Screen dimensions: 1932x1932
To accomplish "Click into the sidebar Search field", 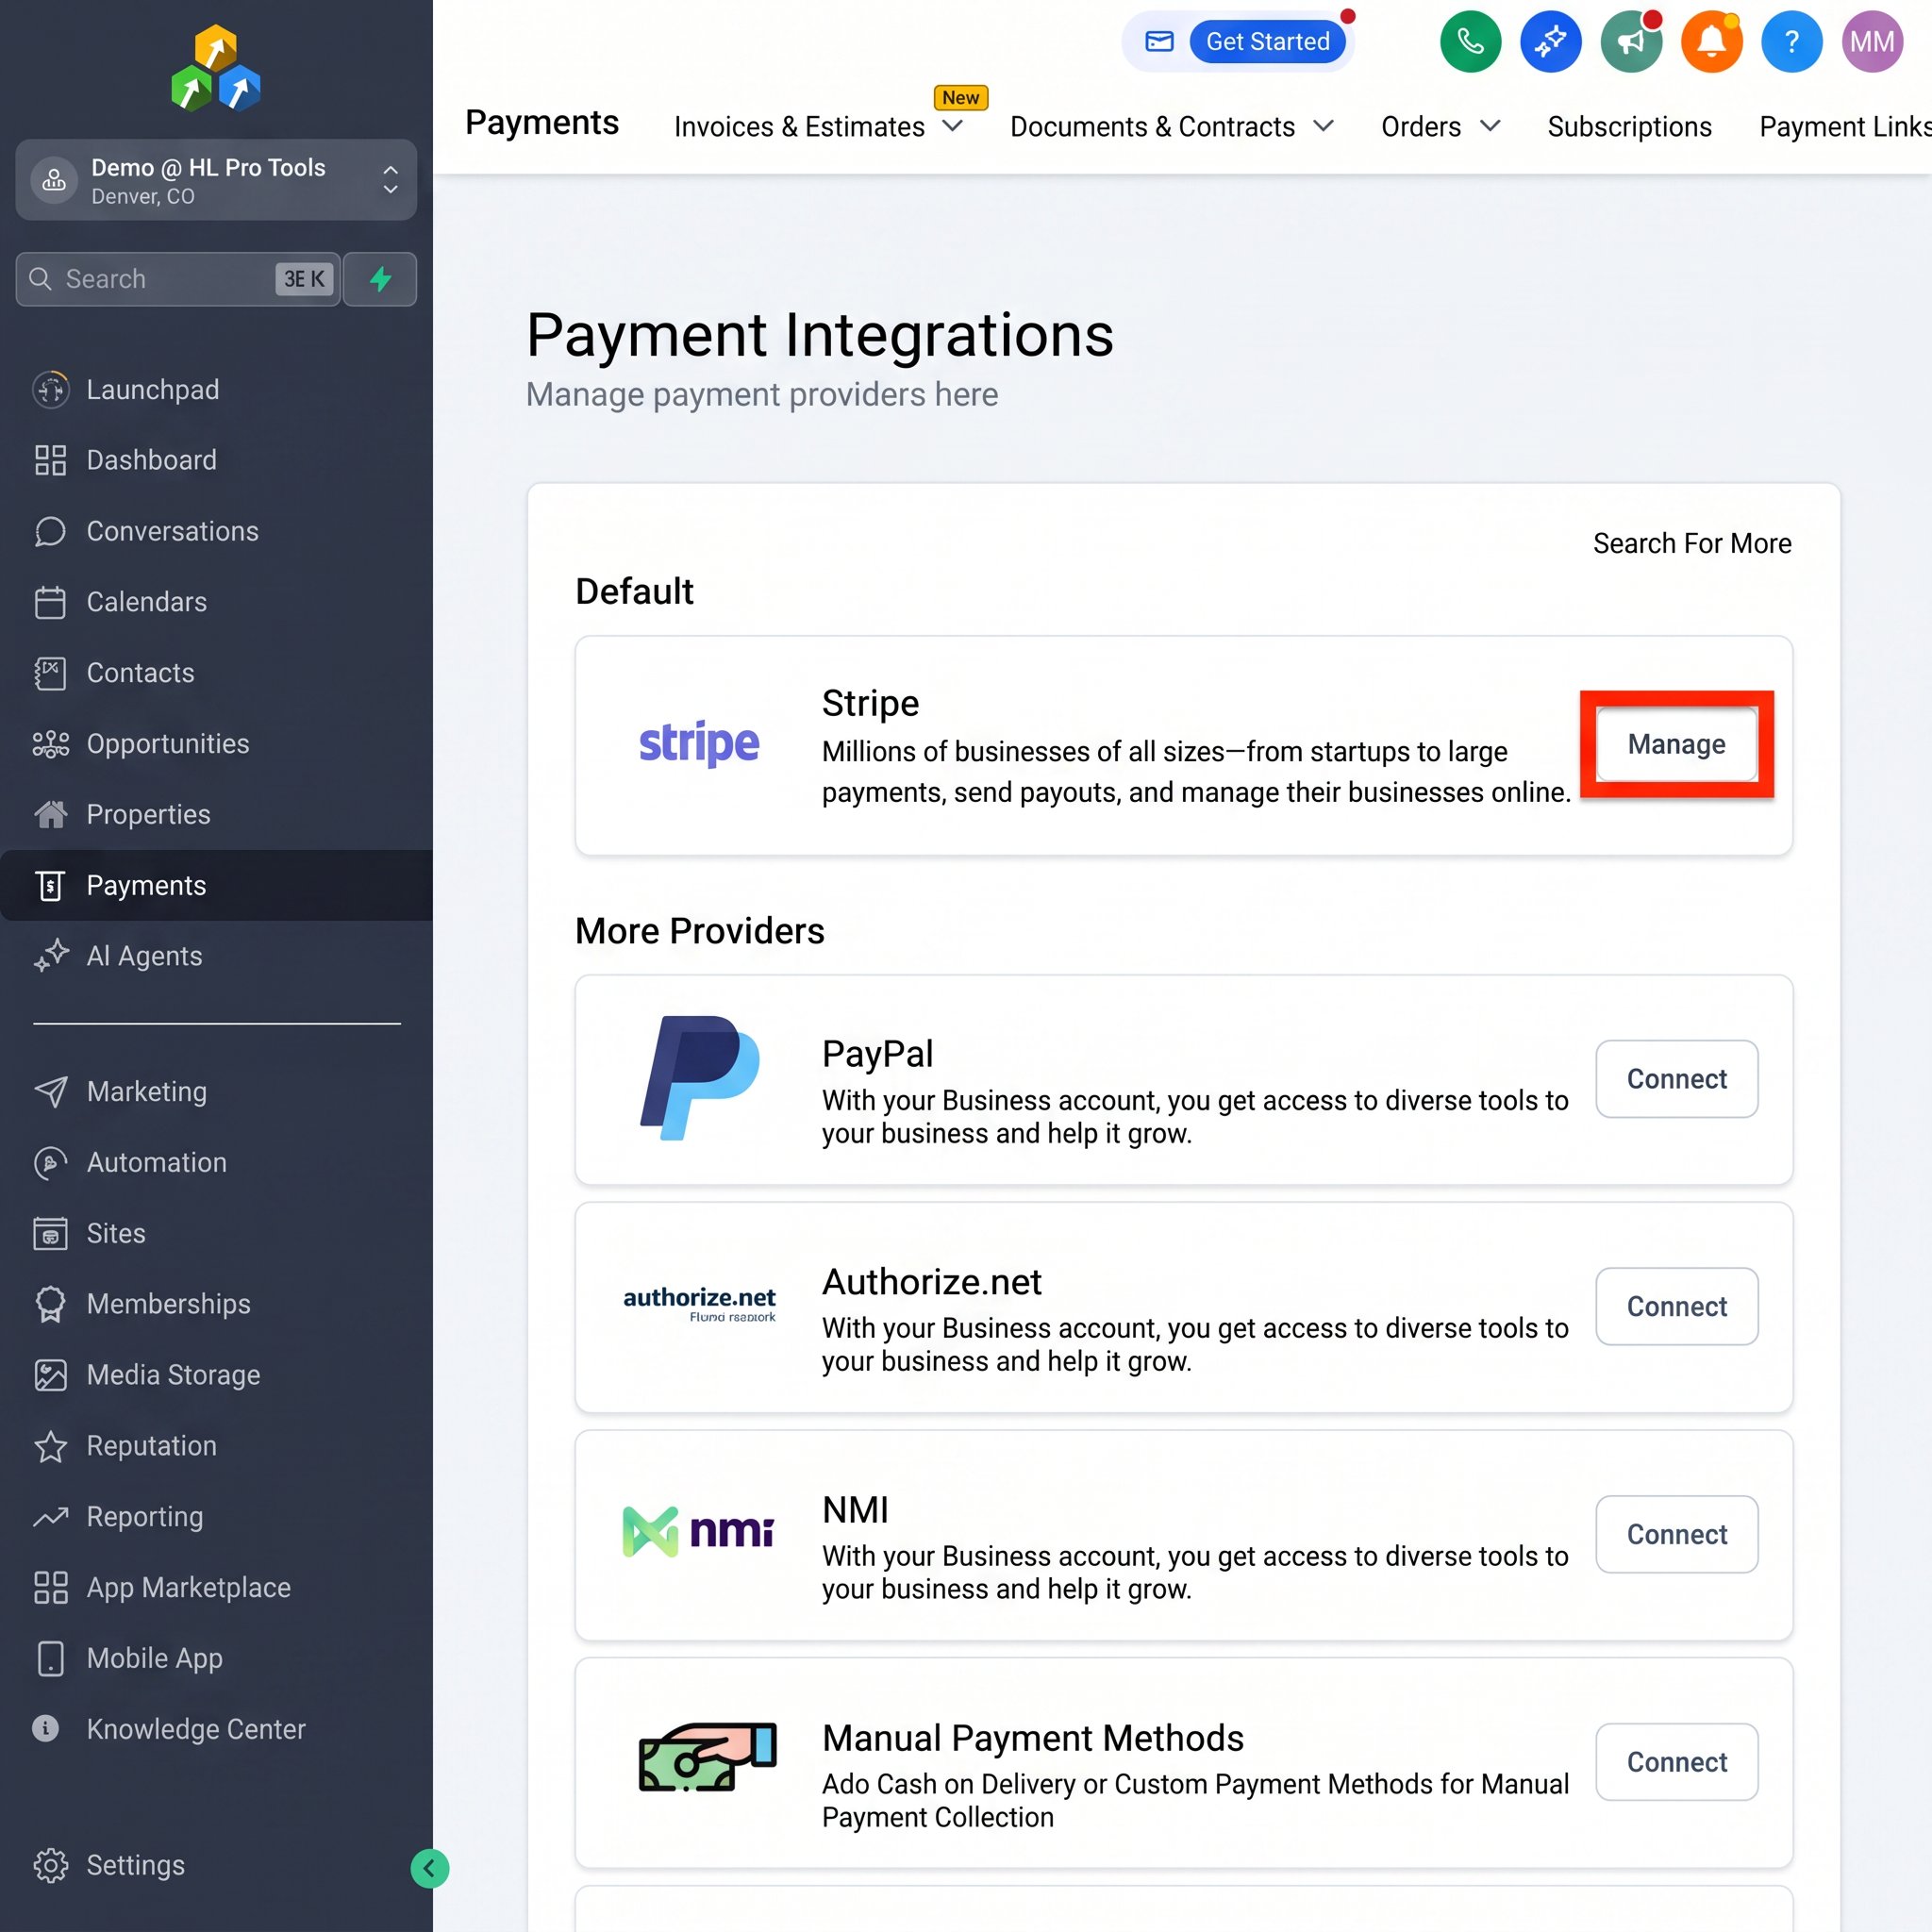I will pyautogui.click(x=178, y=279).
